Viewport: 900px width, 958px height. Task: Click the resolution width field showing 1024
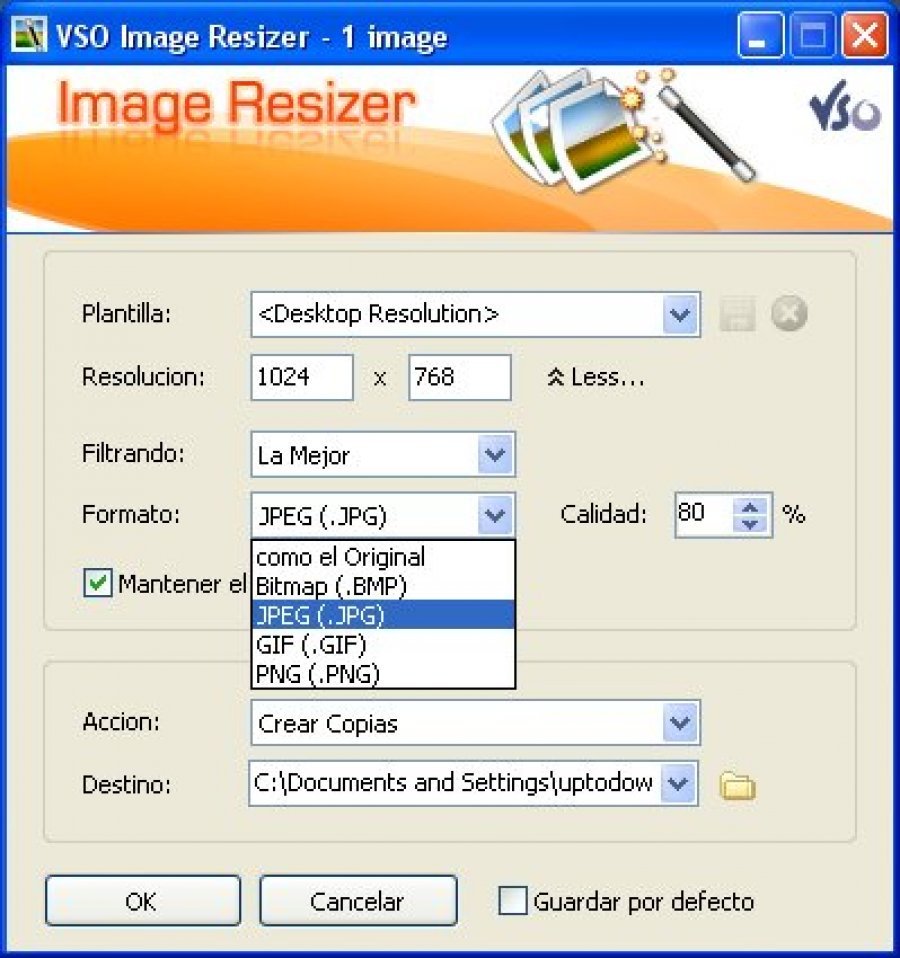(x=301, y=378)
